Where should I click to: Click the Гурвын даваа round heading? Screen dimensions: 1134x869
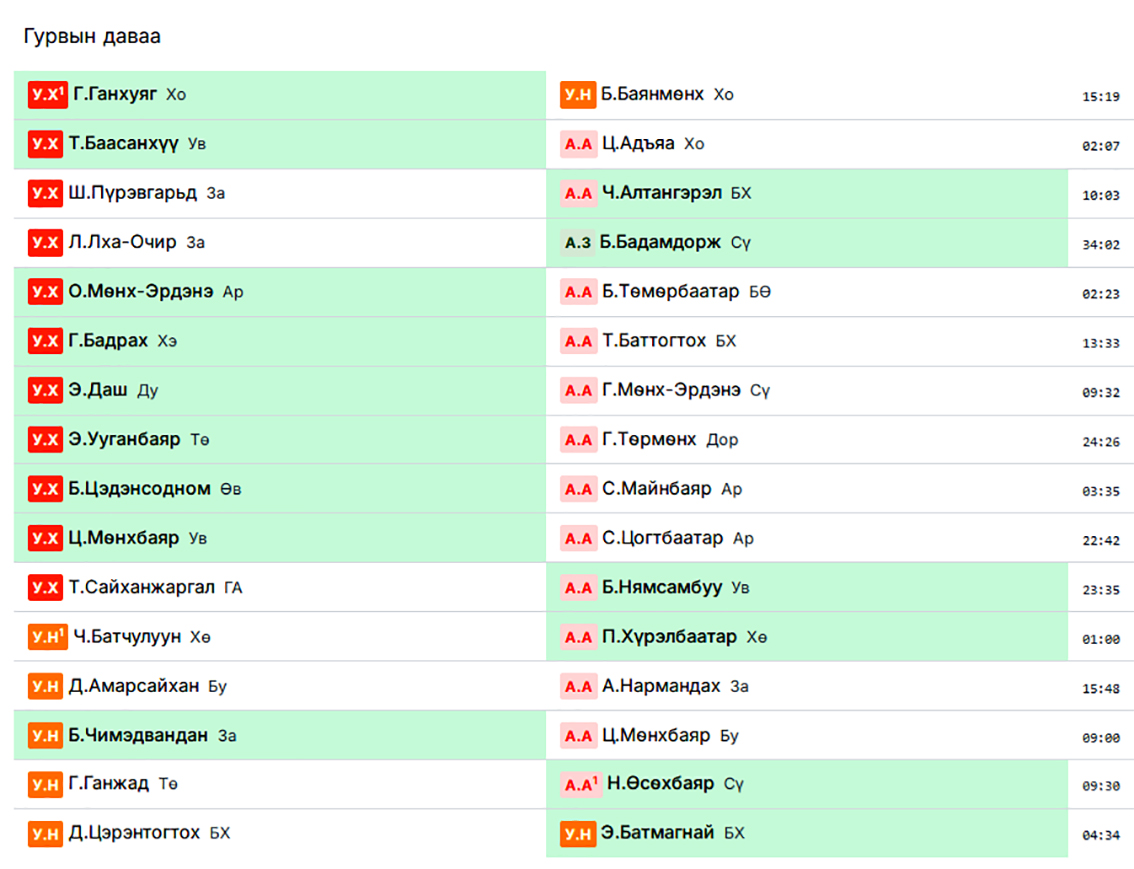point(92,37)
